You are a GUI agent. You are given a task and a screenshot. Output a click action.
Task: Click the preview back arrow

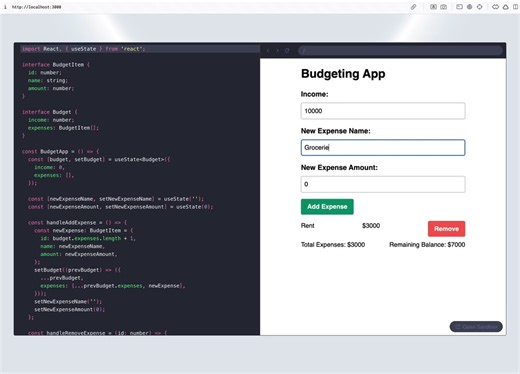pos(268,50)
